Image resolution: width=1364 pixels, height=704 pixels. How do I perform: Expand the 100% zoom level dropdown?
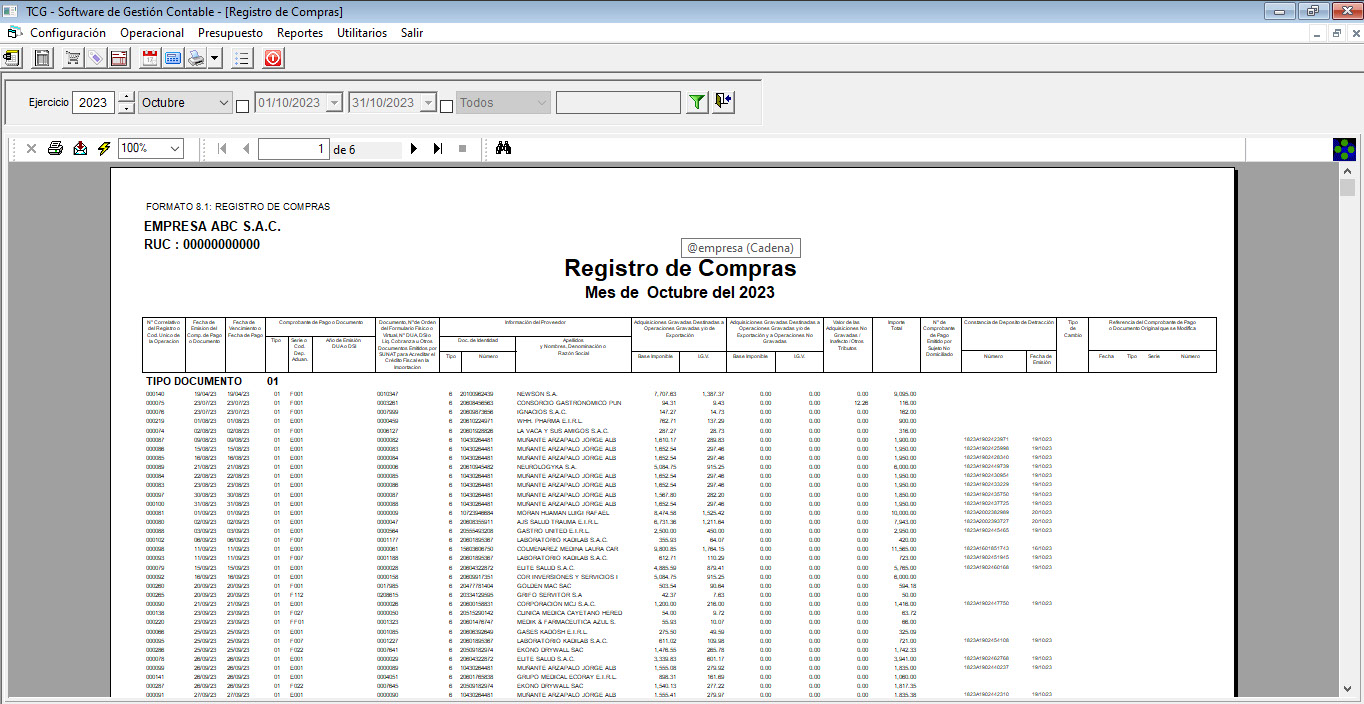pyautogui.click(x=175, y=148)
